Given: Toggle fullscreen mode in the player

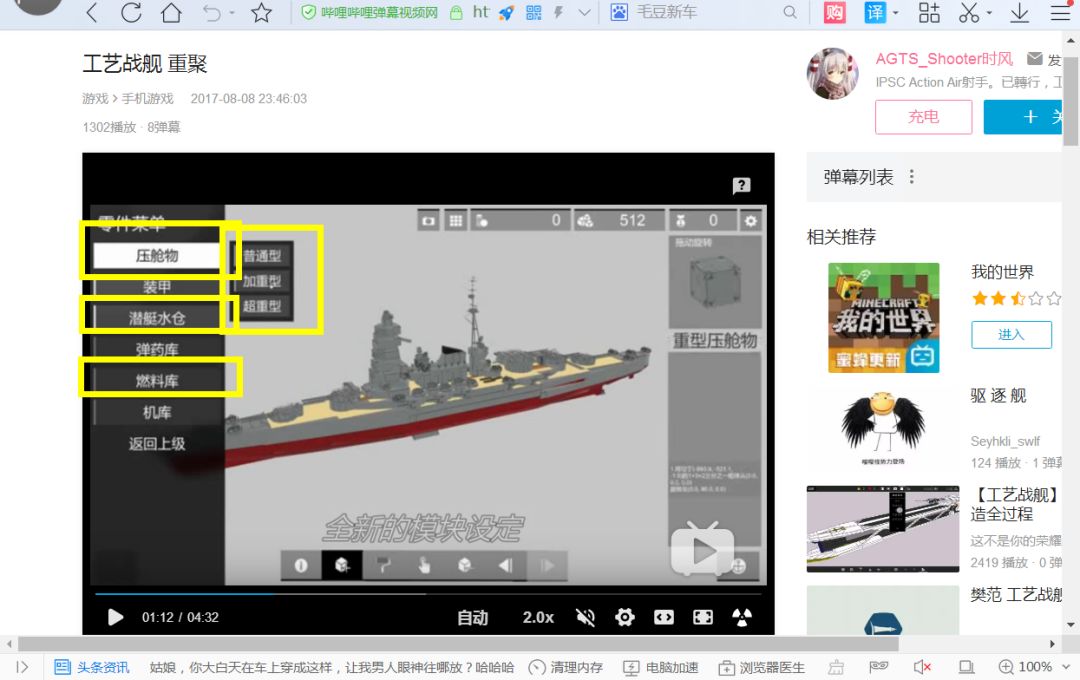Looking at the screenshot, I should (703, 617).
